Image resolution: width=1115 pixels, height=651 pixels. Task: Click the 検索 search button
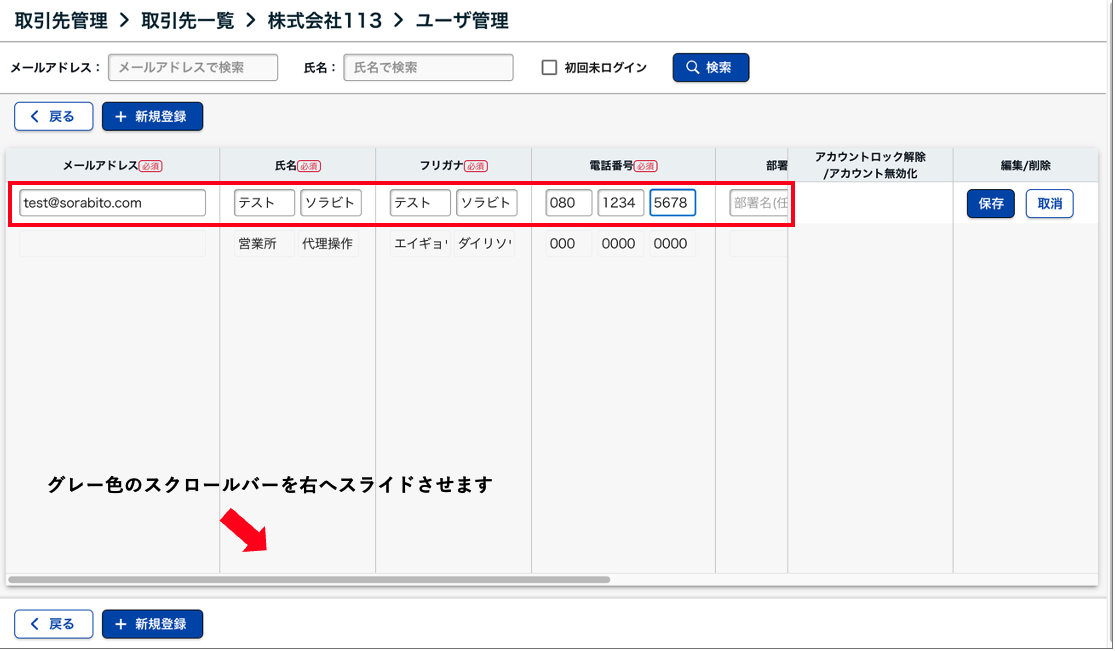click(710, 68)
